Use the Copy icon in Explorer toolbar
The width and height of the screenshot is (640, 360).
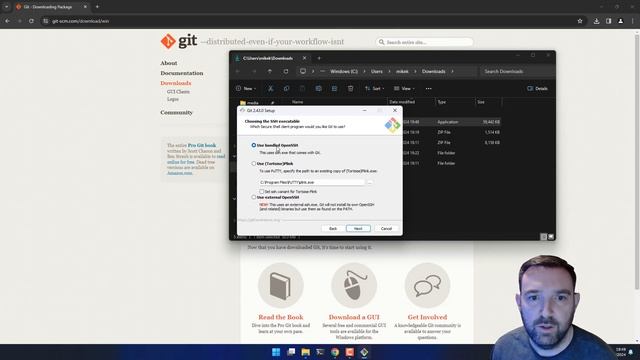pos(287,89)
